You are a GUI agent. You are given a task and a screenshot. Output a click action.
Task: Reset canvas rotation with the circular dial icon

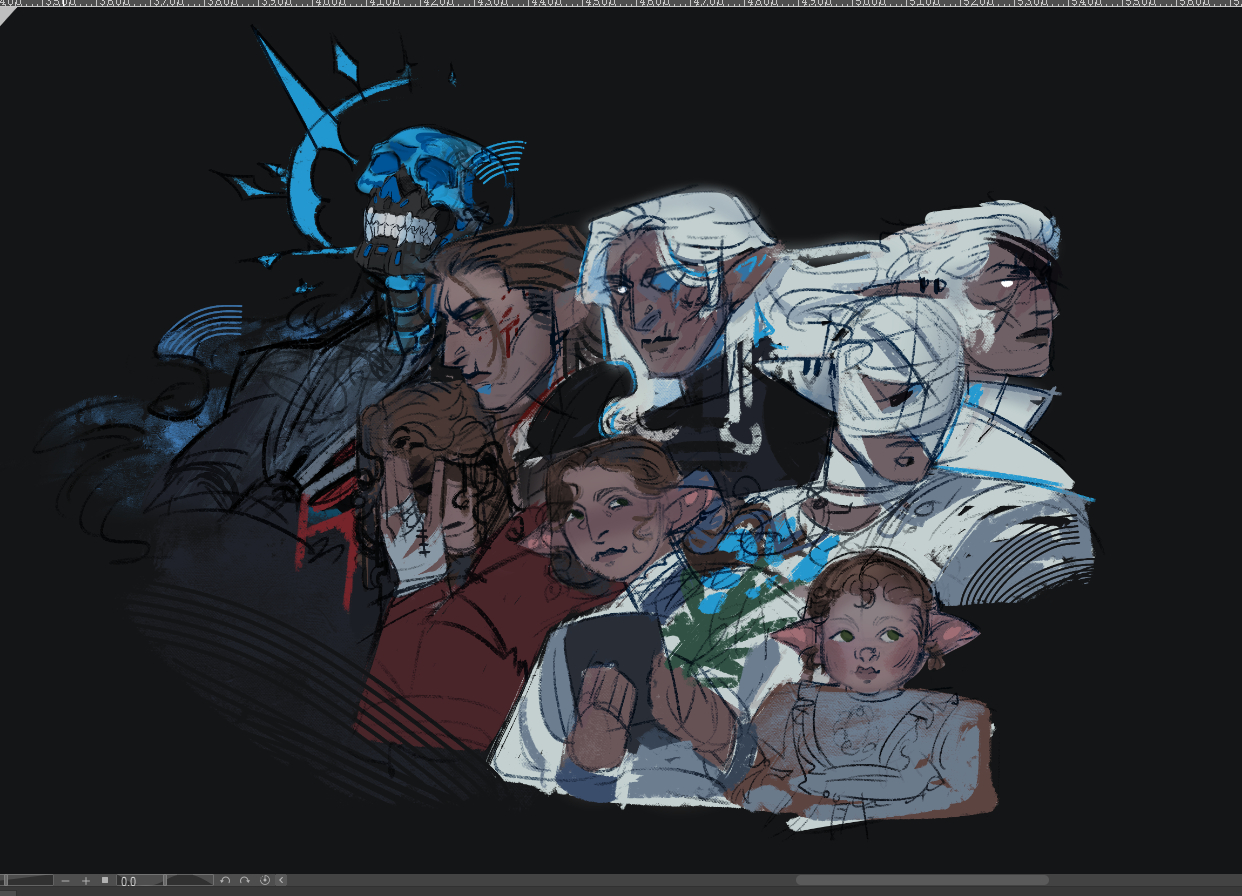pos(265,881)
